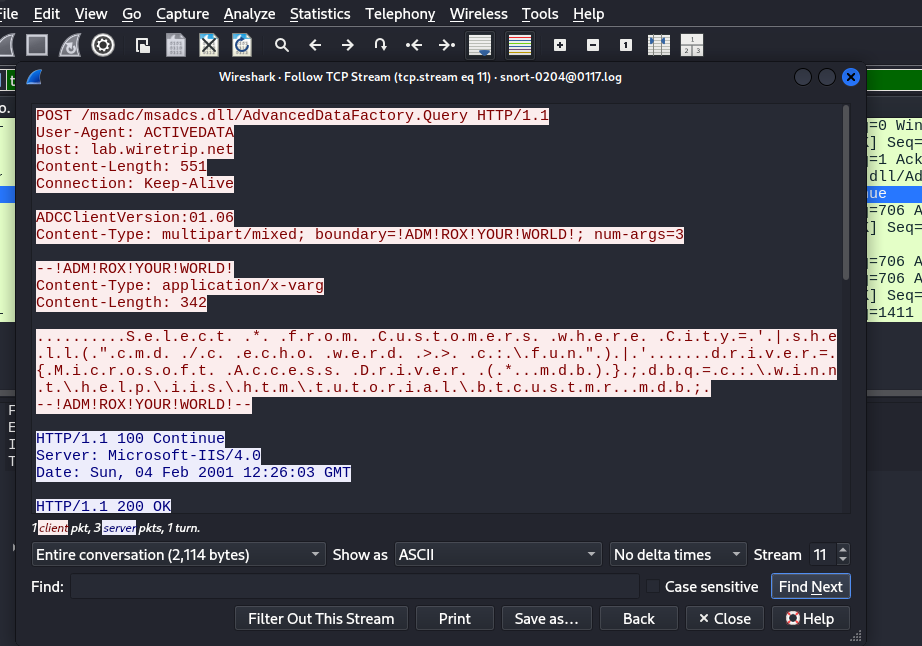
Task: Click the Stream number field
Action: coord(823,555)
